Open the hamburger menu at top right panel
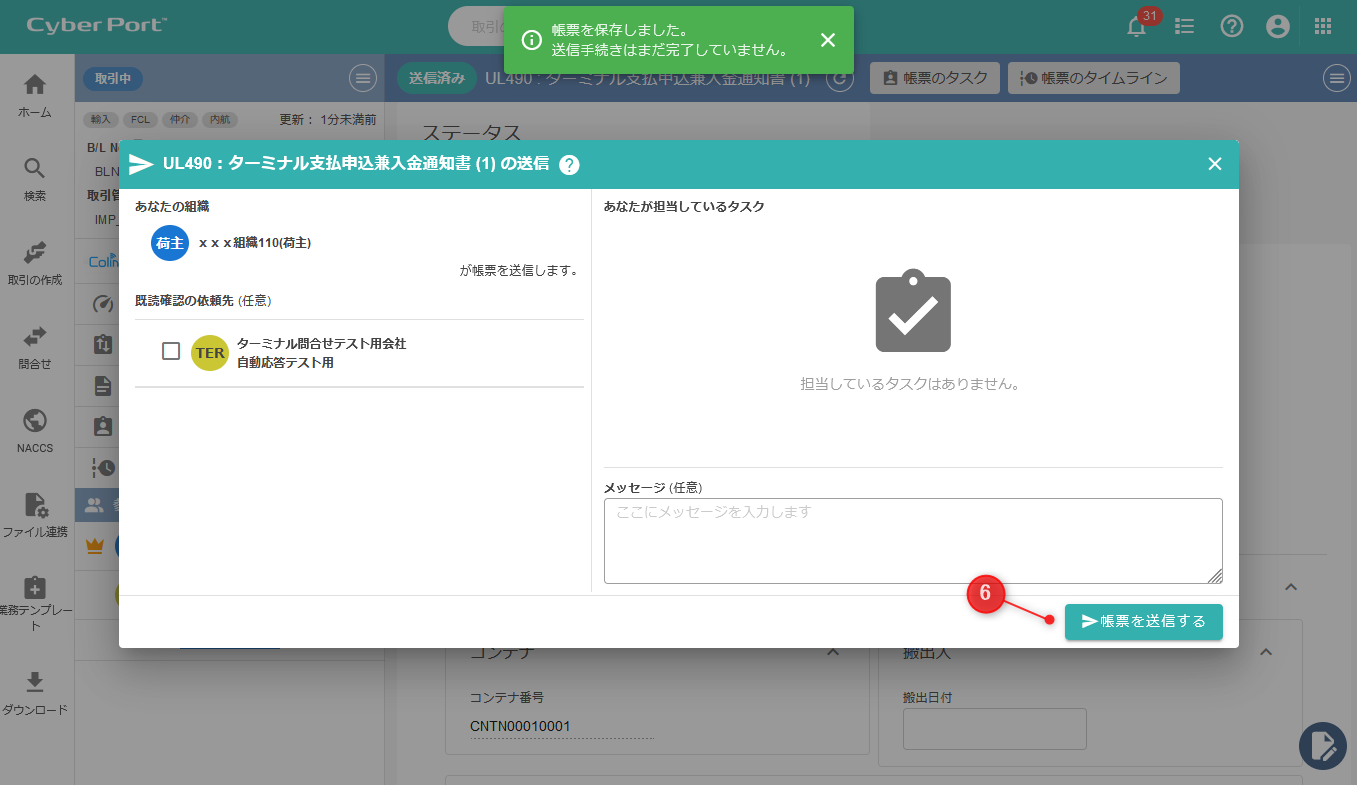The width and height of the screenshot is (1357, 785). (x=1336, y=78)
